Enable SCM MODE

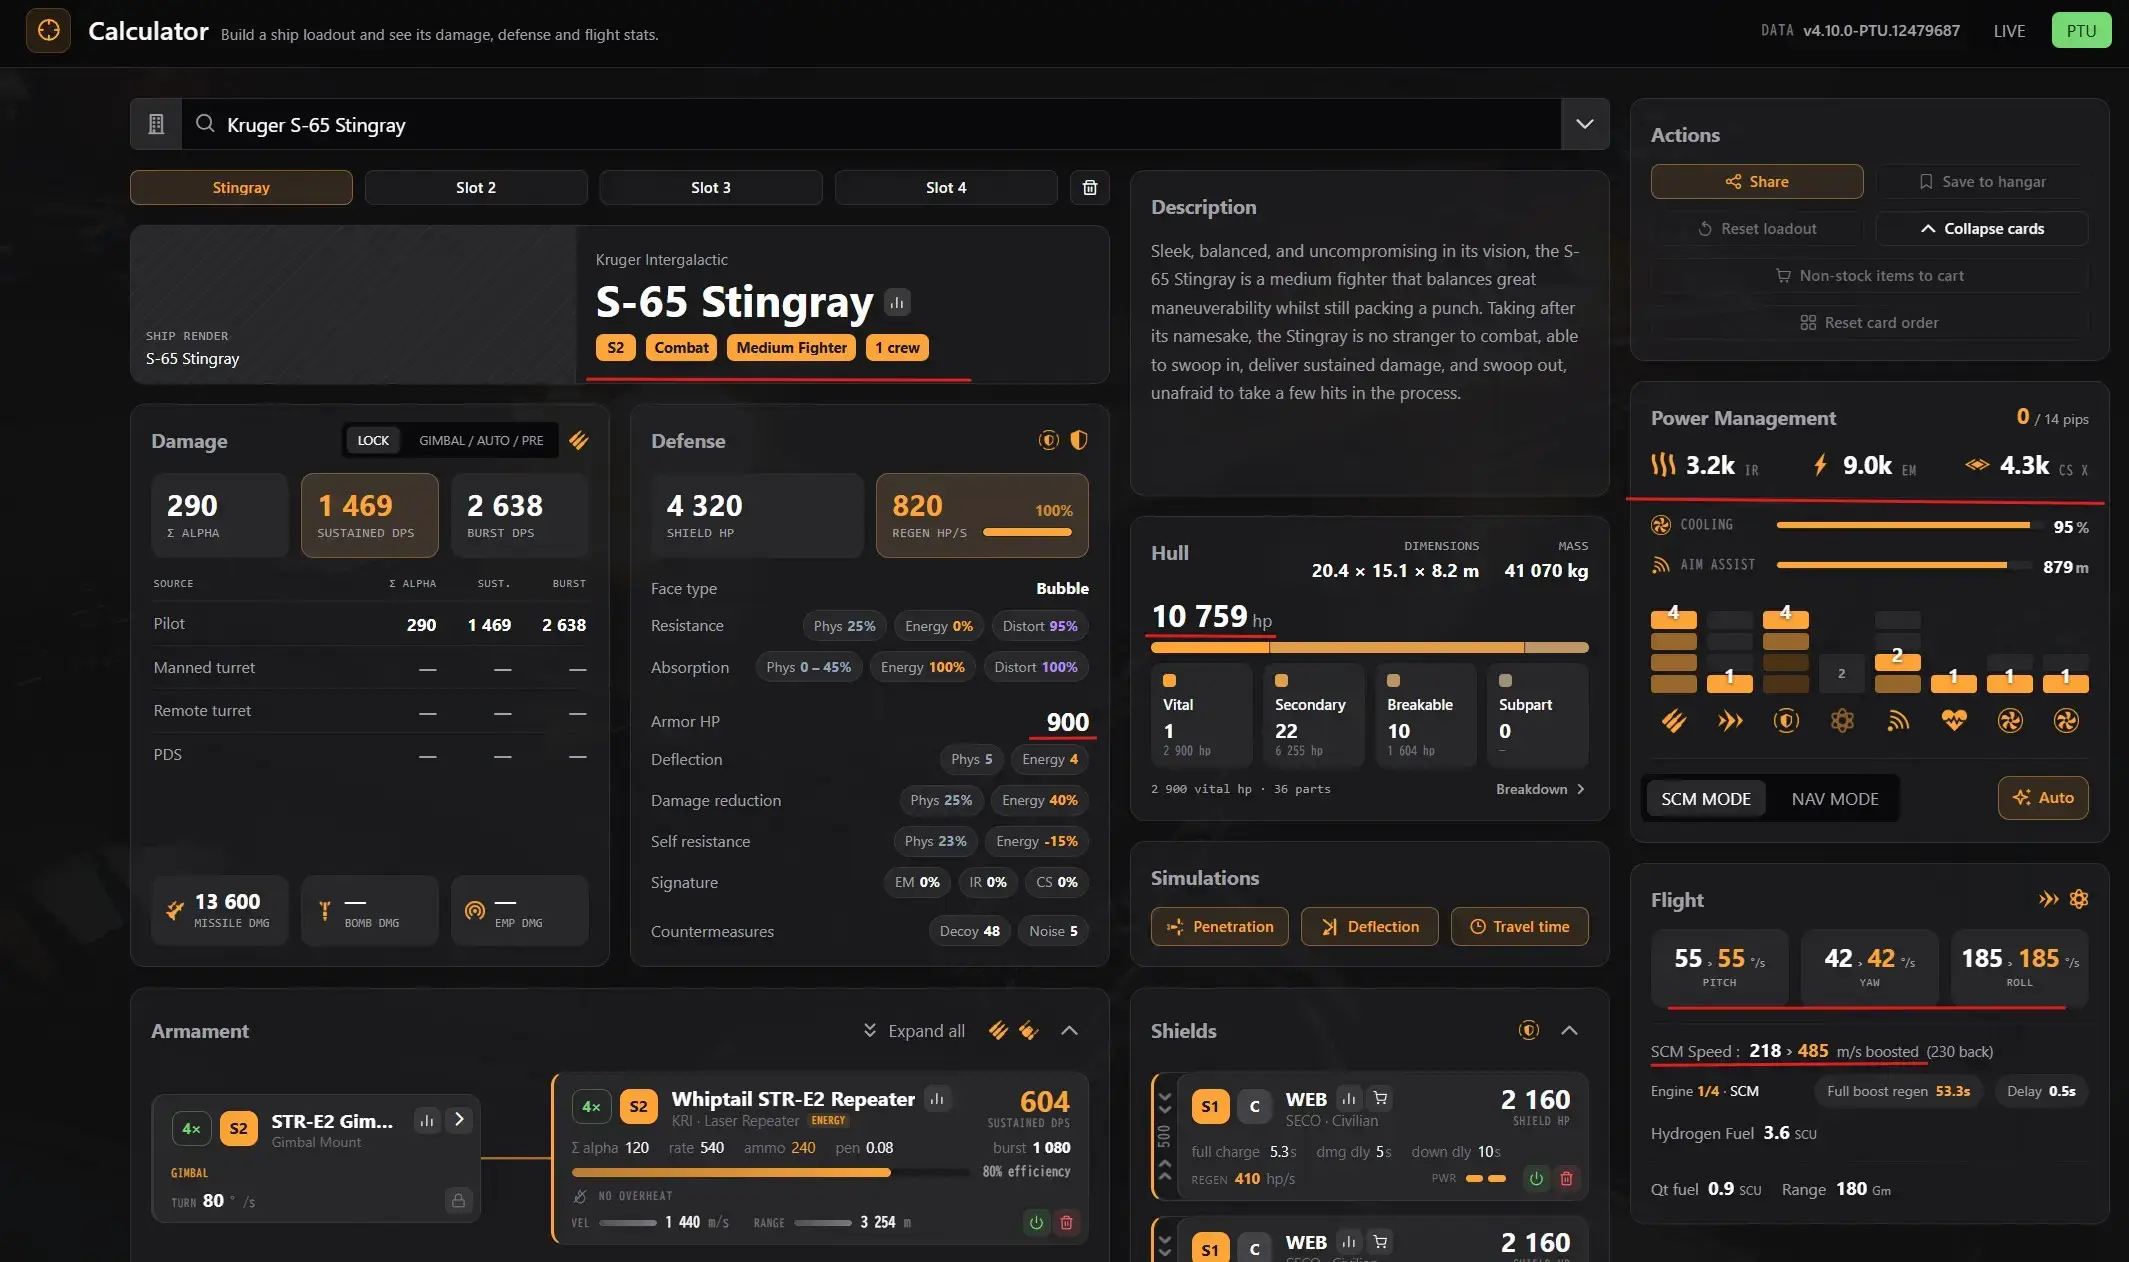(x=1706, y=798)
